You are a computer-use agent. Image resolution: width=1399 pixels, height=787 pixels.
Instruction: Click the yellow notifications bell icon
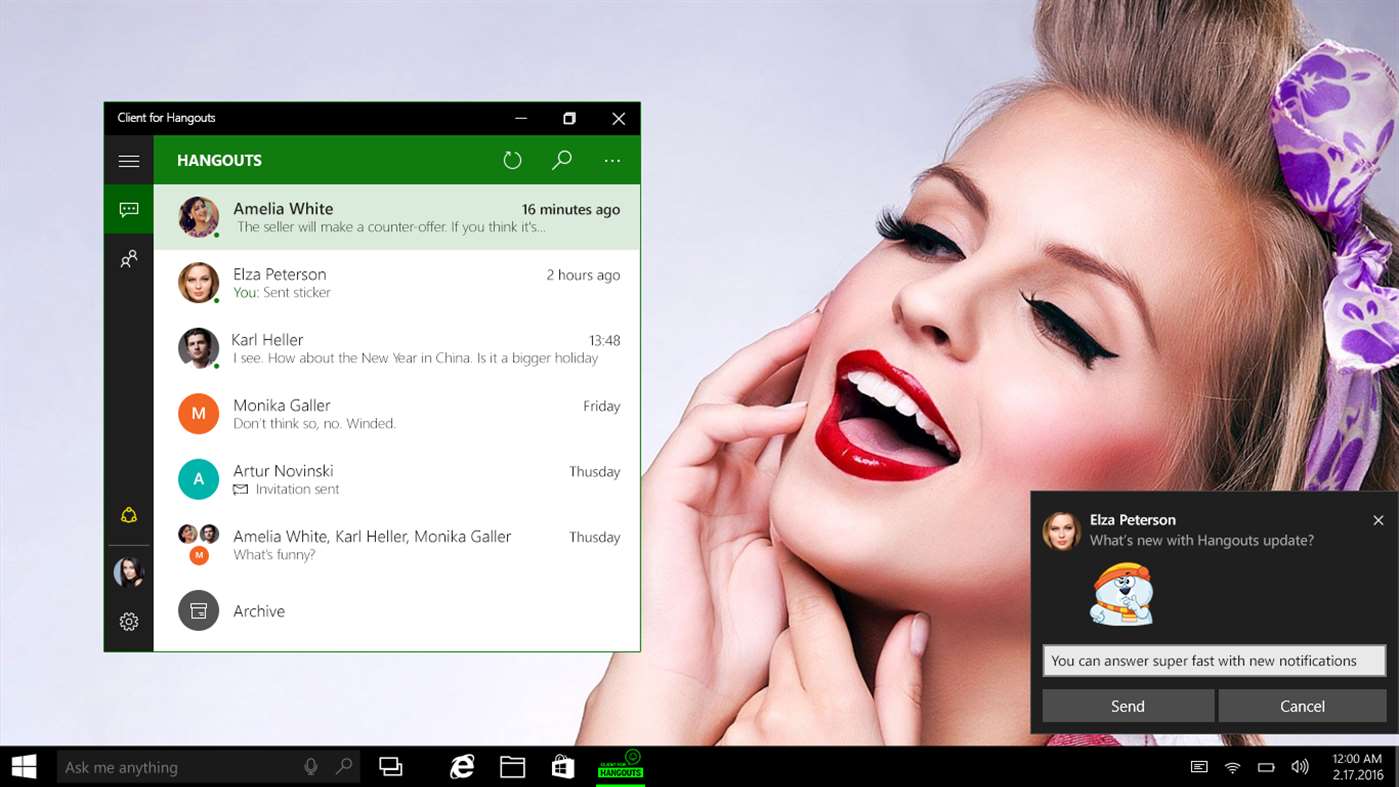click(x=129, y=515)
